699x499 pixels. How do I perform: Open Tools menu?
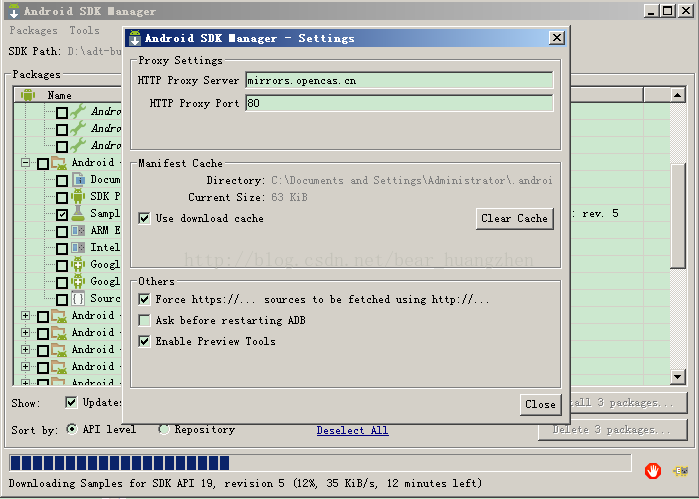pyautogui.click(x=84, y=30)
